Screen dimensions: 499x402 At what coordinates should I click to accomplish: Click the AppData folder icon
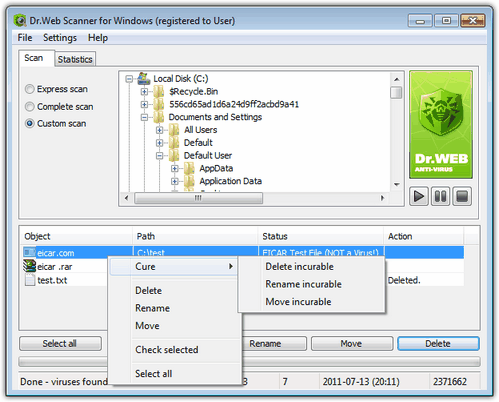pos(189,168)
